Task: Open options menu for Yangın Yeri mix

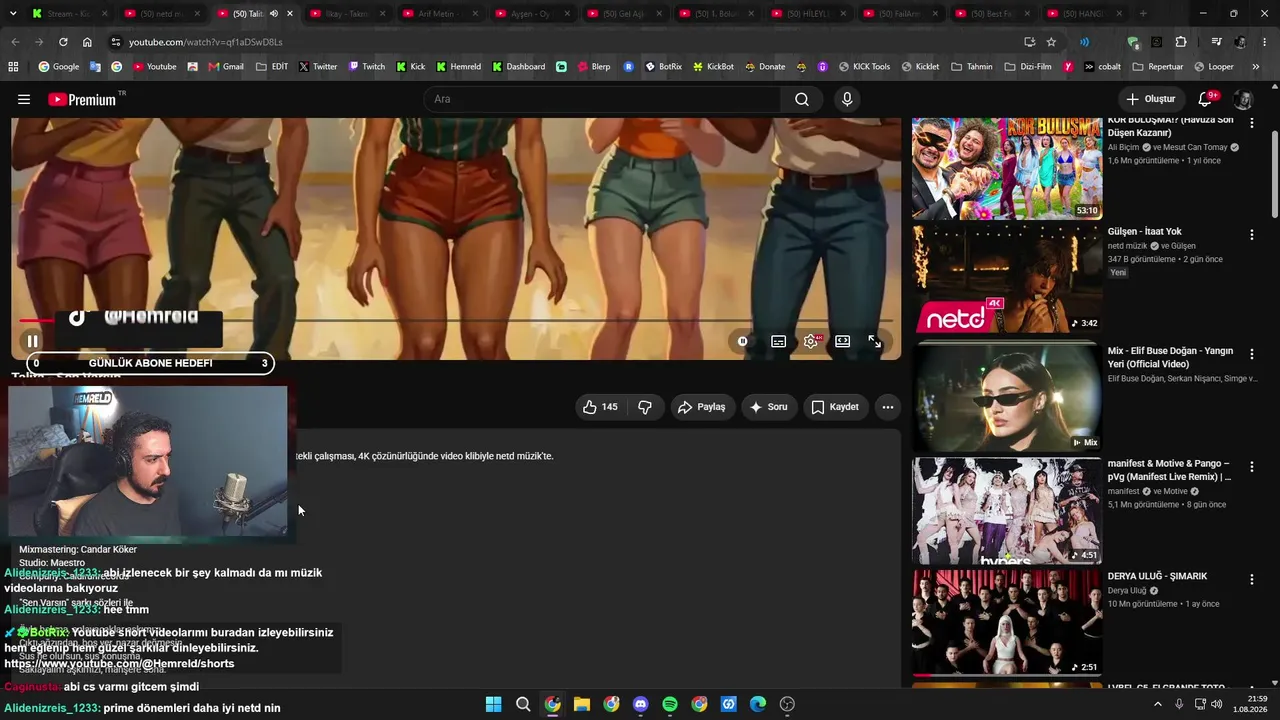Action: [1251, 355]
